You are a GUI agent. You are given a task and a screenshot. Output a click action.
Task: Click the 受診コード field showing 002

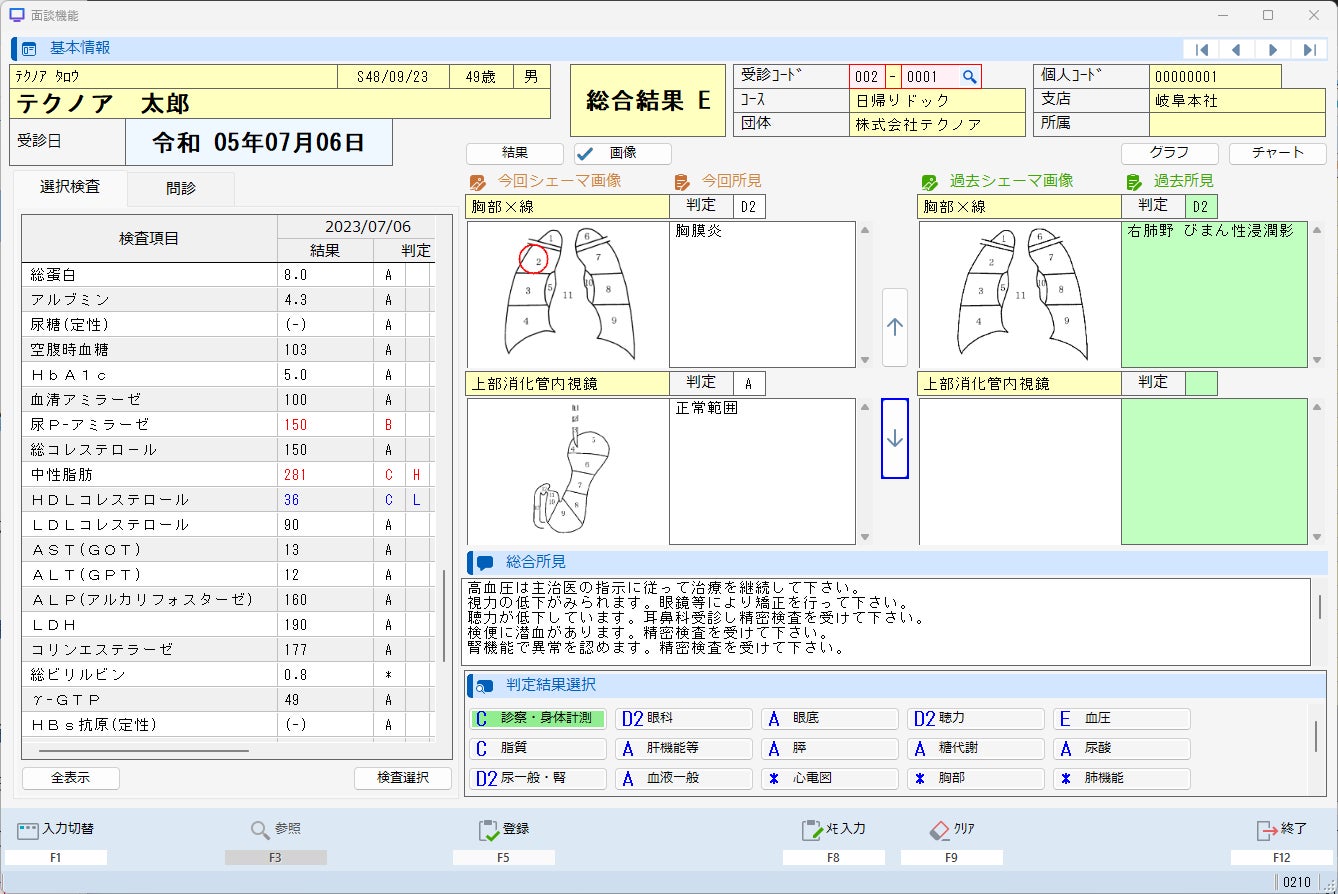pos(867,76)
